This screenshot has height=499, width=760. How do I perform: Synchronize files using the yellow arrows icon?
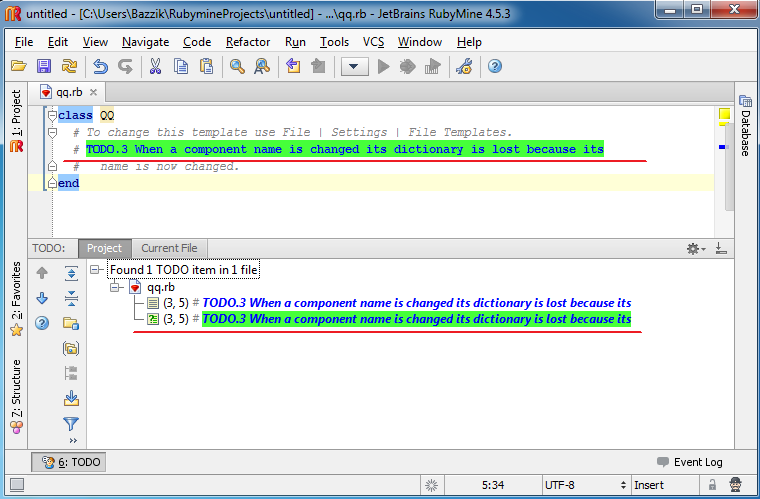pos(70,66)
